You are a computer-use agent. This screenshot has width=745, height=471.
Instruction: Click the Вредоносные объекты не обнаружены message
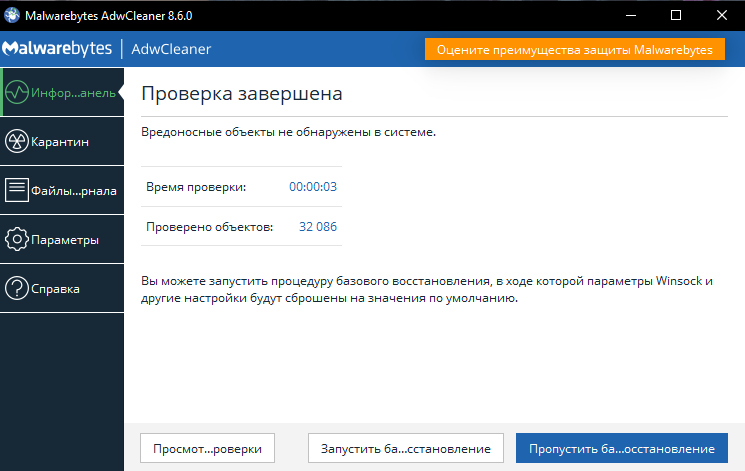[288, 132]
